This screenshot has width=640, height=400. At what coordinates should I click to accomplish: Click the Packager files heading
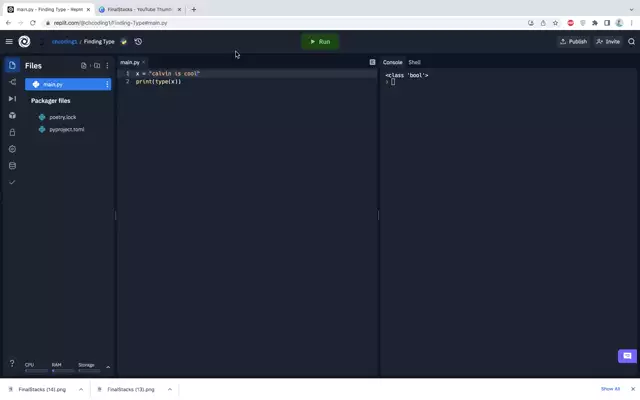point(51,101)
